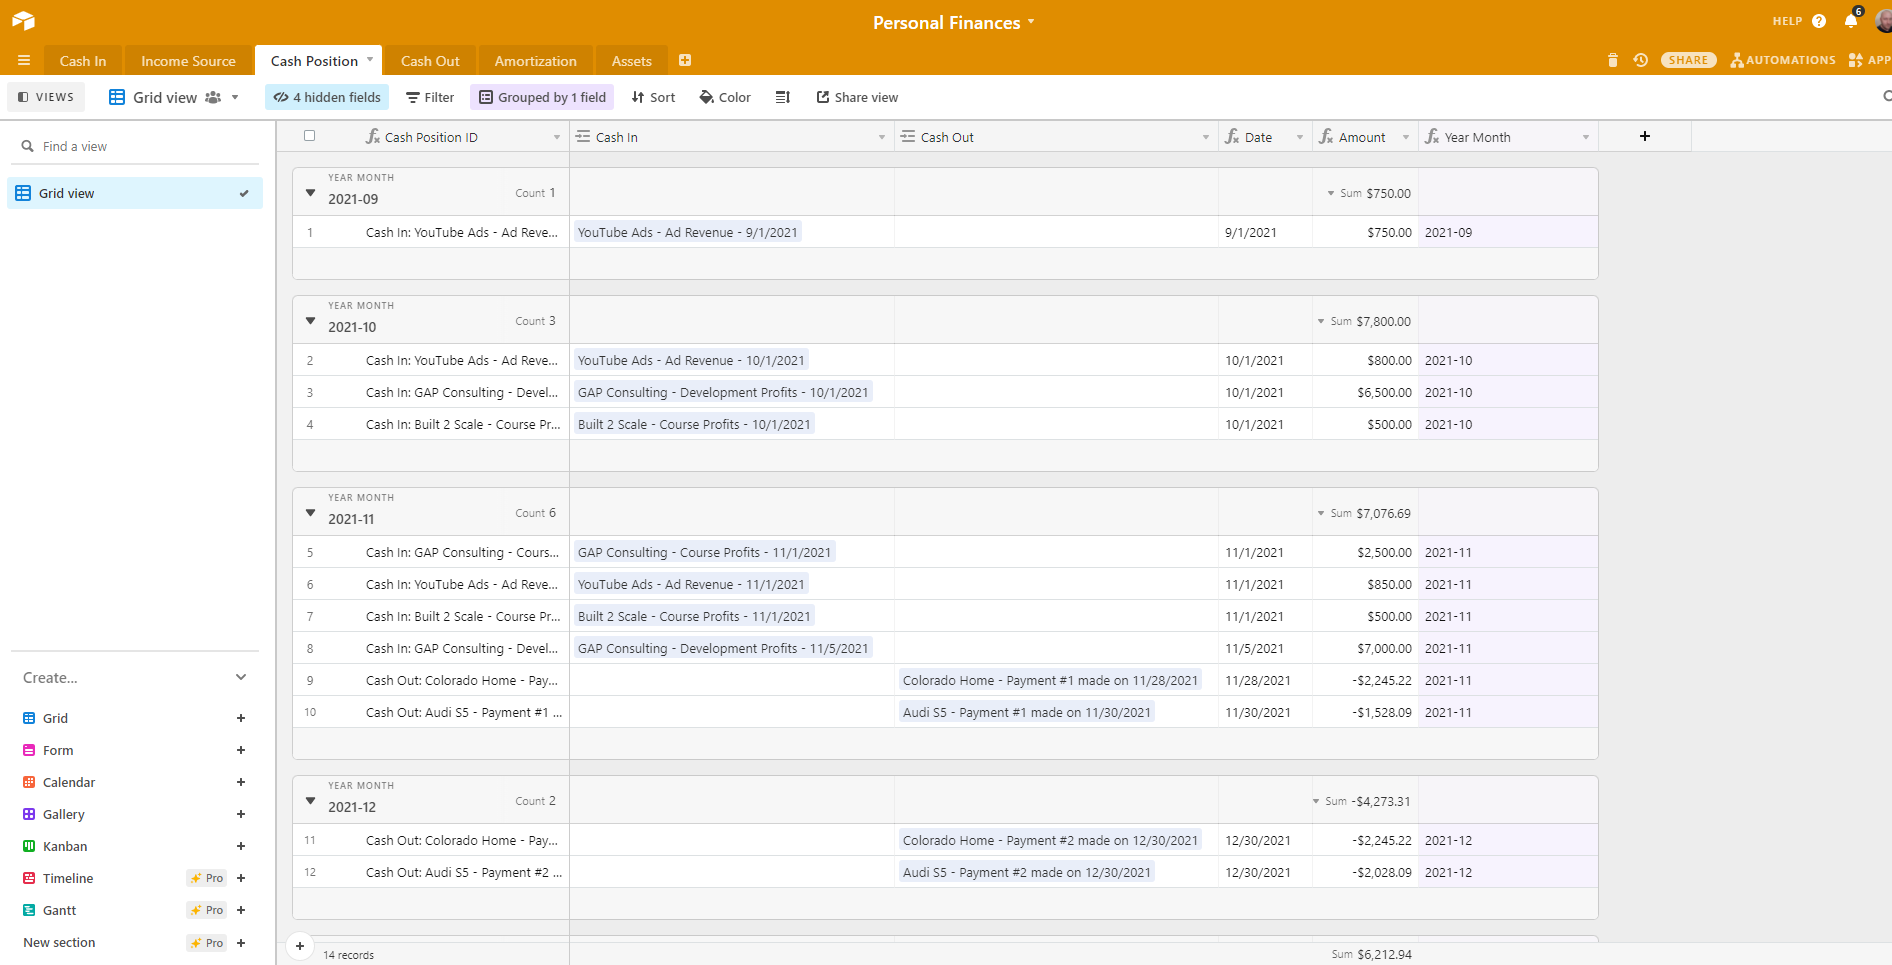Click the SHARE button
1892x965 pixels.
click(1688, 60)
